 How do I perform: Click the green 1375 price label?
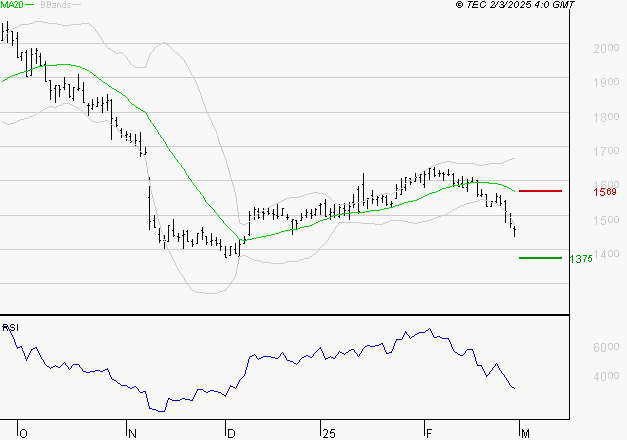(x=581, y=259)
